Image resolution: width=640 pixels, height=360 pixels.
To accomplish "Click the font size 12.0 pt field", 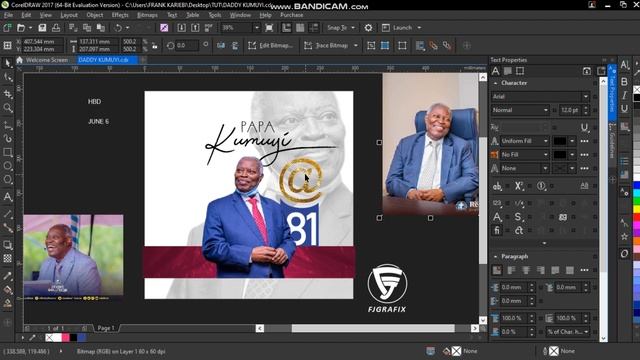I will pos(570,110).
